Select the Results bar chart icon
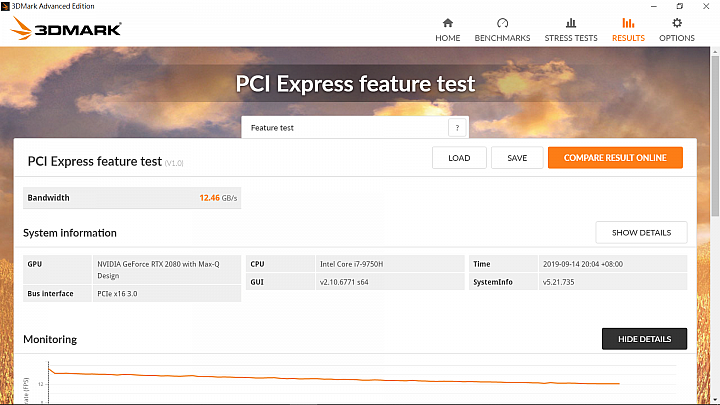Screen dimensions: 720x405 [x=628, y=23]
